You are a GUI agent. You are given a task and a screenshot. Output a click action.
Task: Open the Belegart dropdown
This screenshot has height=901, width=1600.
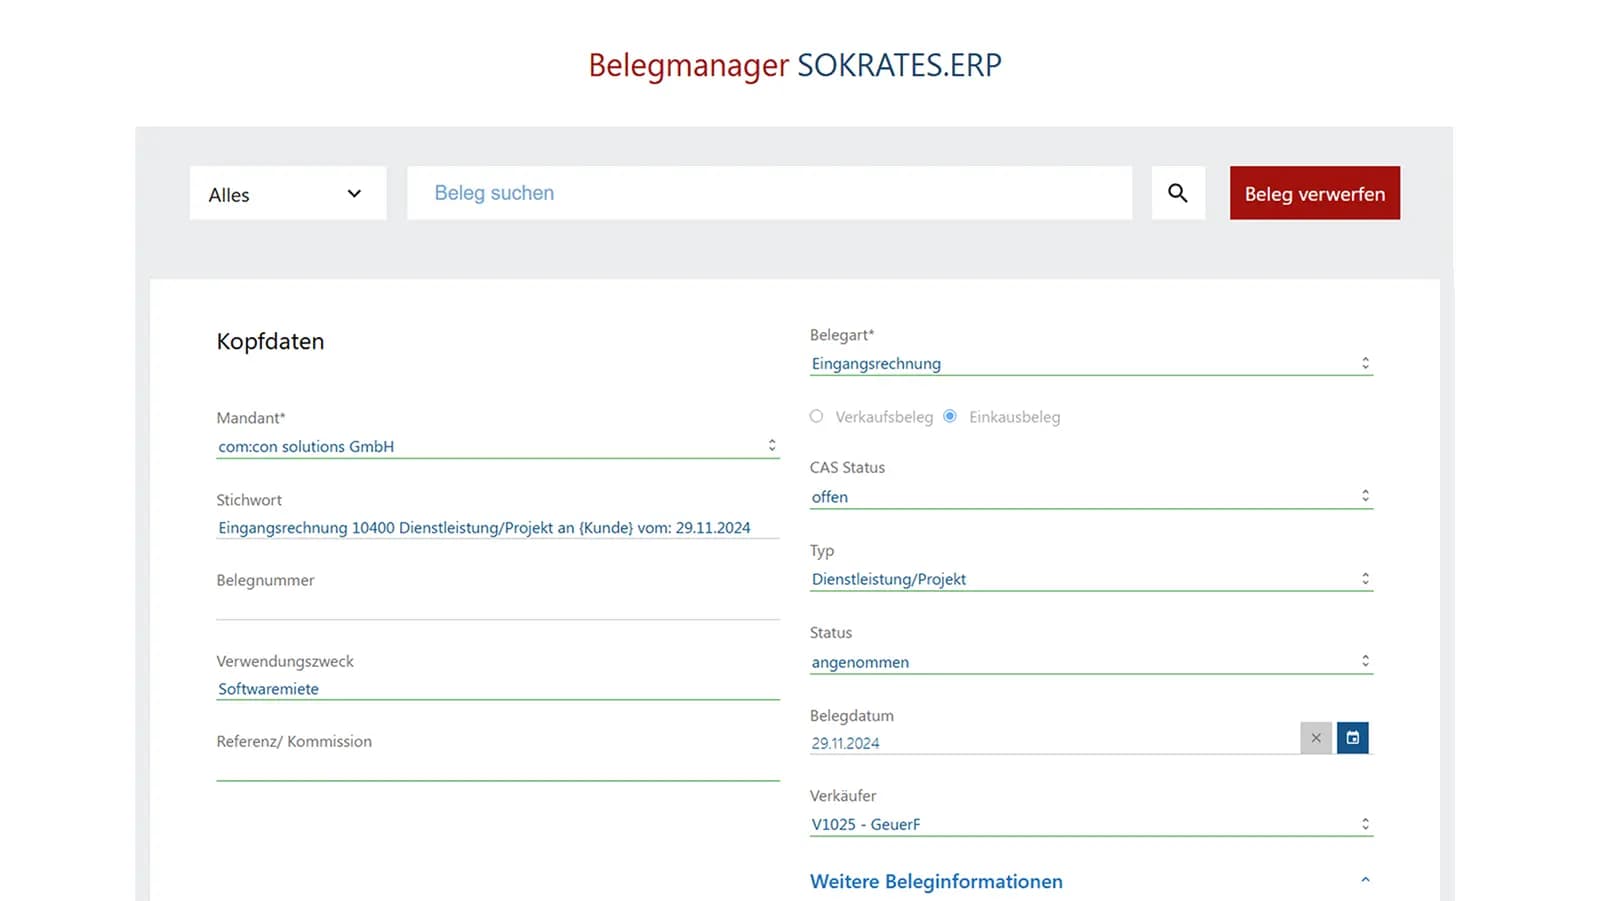click(x=1090, y=364)
